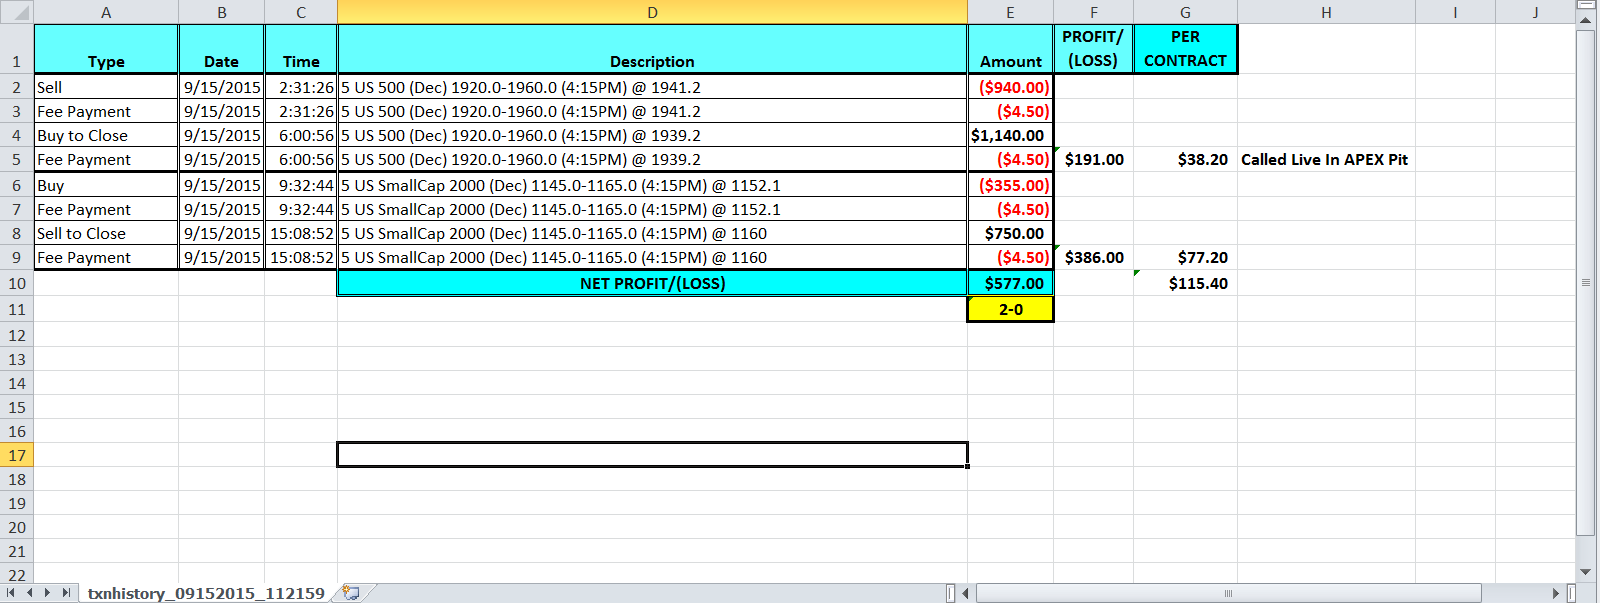The image size is (1600, 603).
Task: Select column G header
Action: pos(1185,12)
